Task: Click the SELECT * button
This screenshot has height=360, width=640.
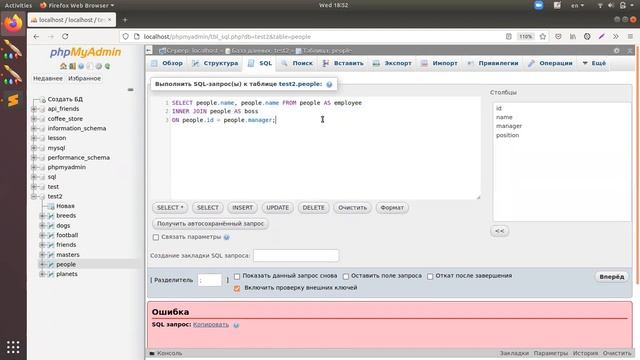Action: 170,208
